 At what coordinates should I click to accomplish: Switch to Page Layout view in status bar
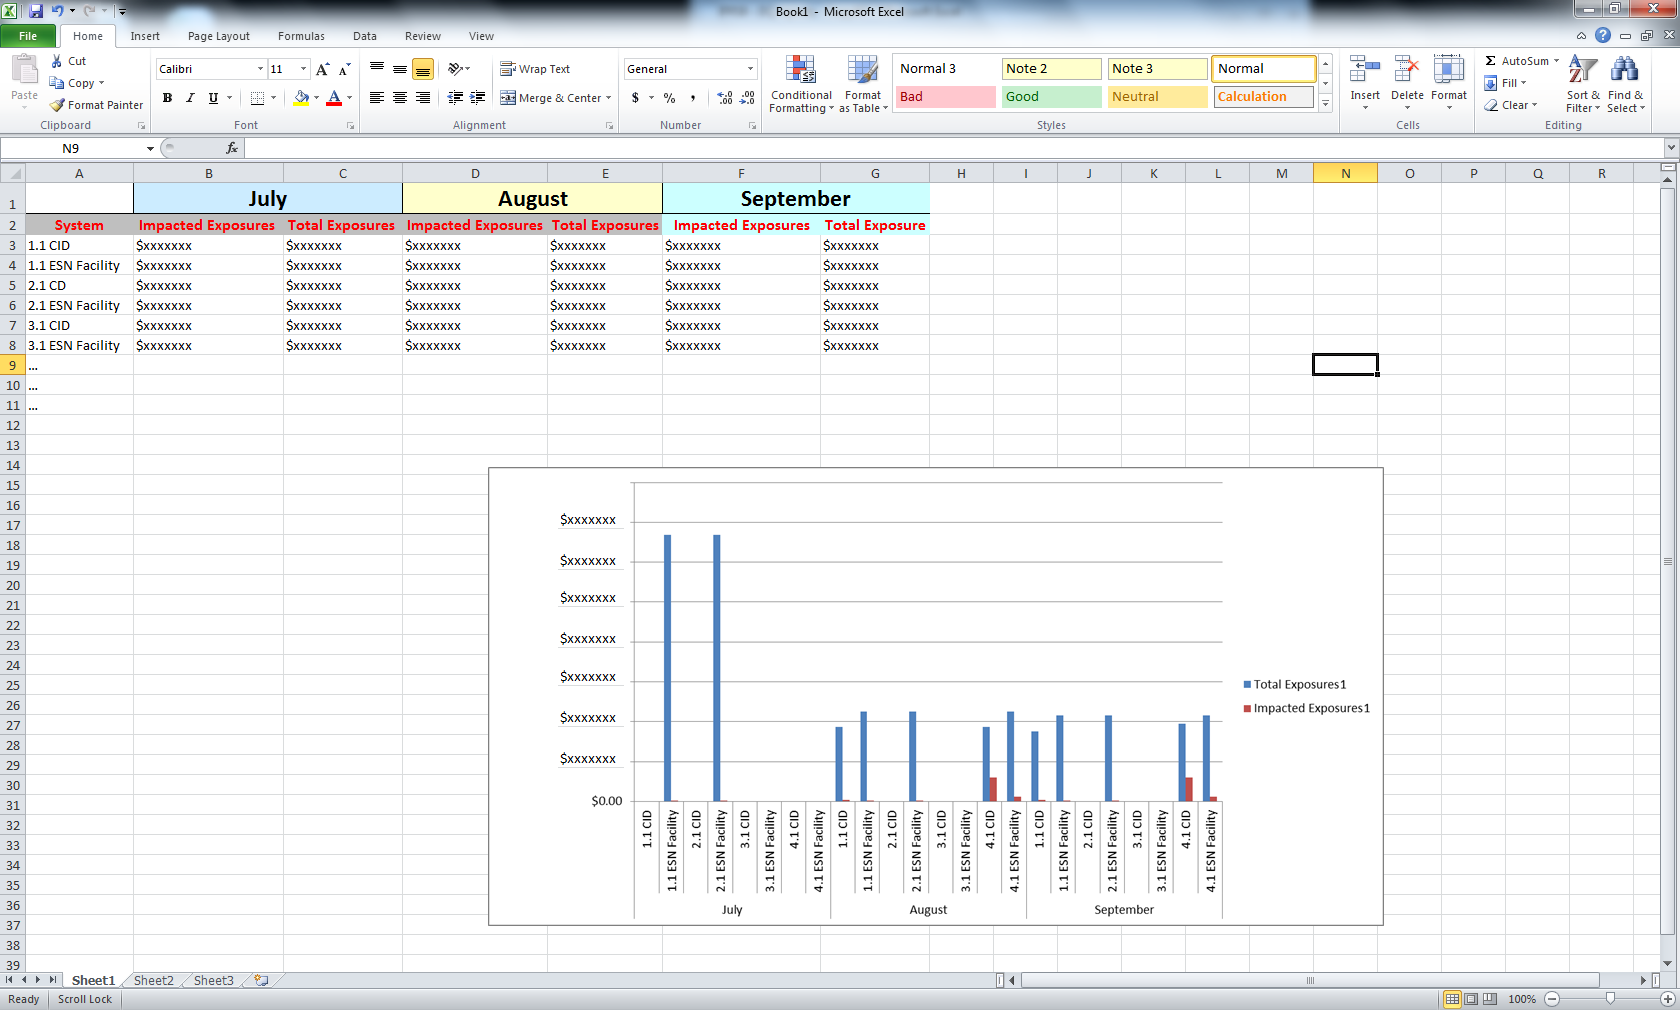[x=1471, y=999]
